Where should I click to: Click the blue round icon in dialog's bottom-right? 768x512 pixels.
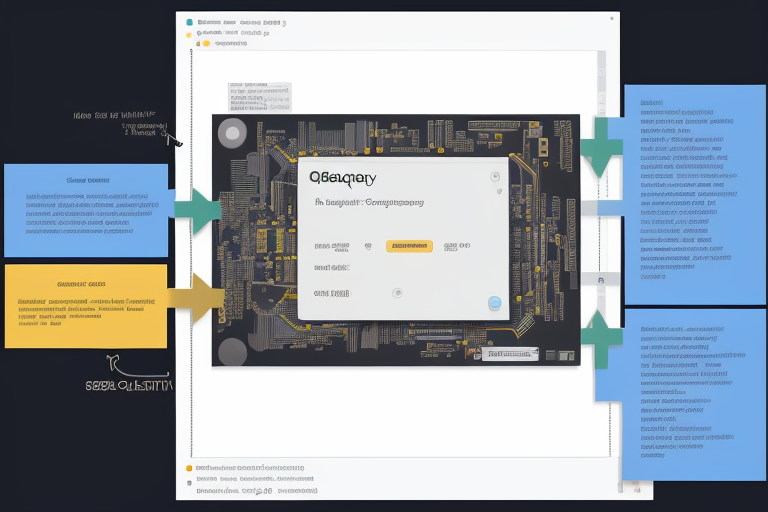click(x=494, y=303)
